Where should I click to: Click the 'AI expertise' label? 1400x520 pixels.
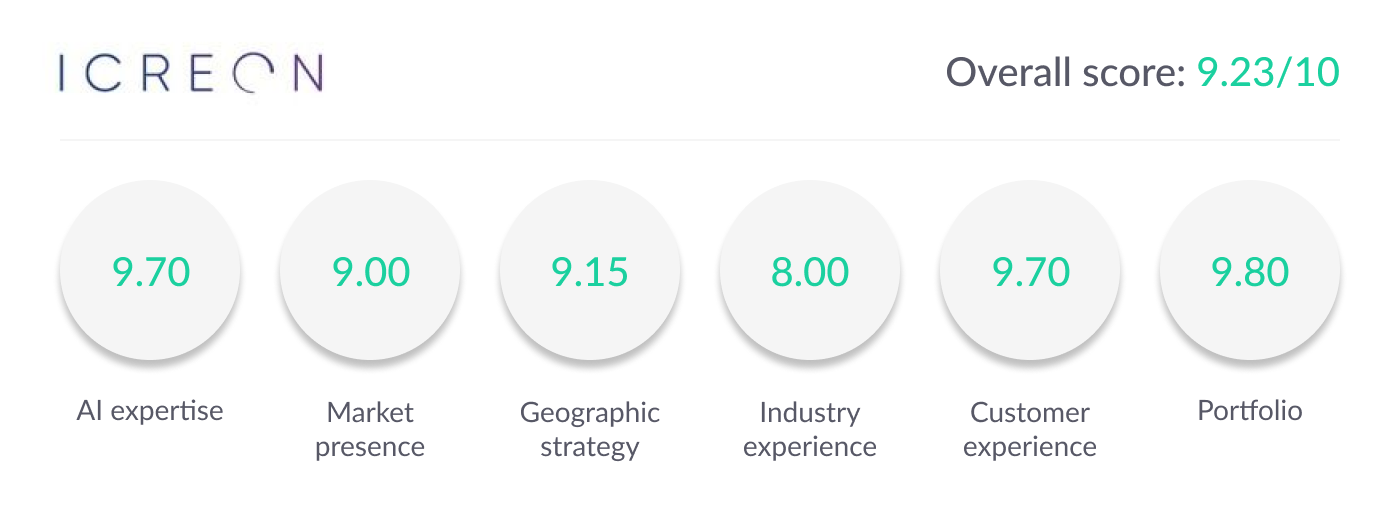point(150,410)
